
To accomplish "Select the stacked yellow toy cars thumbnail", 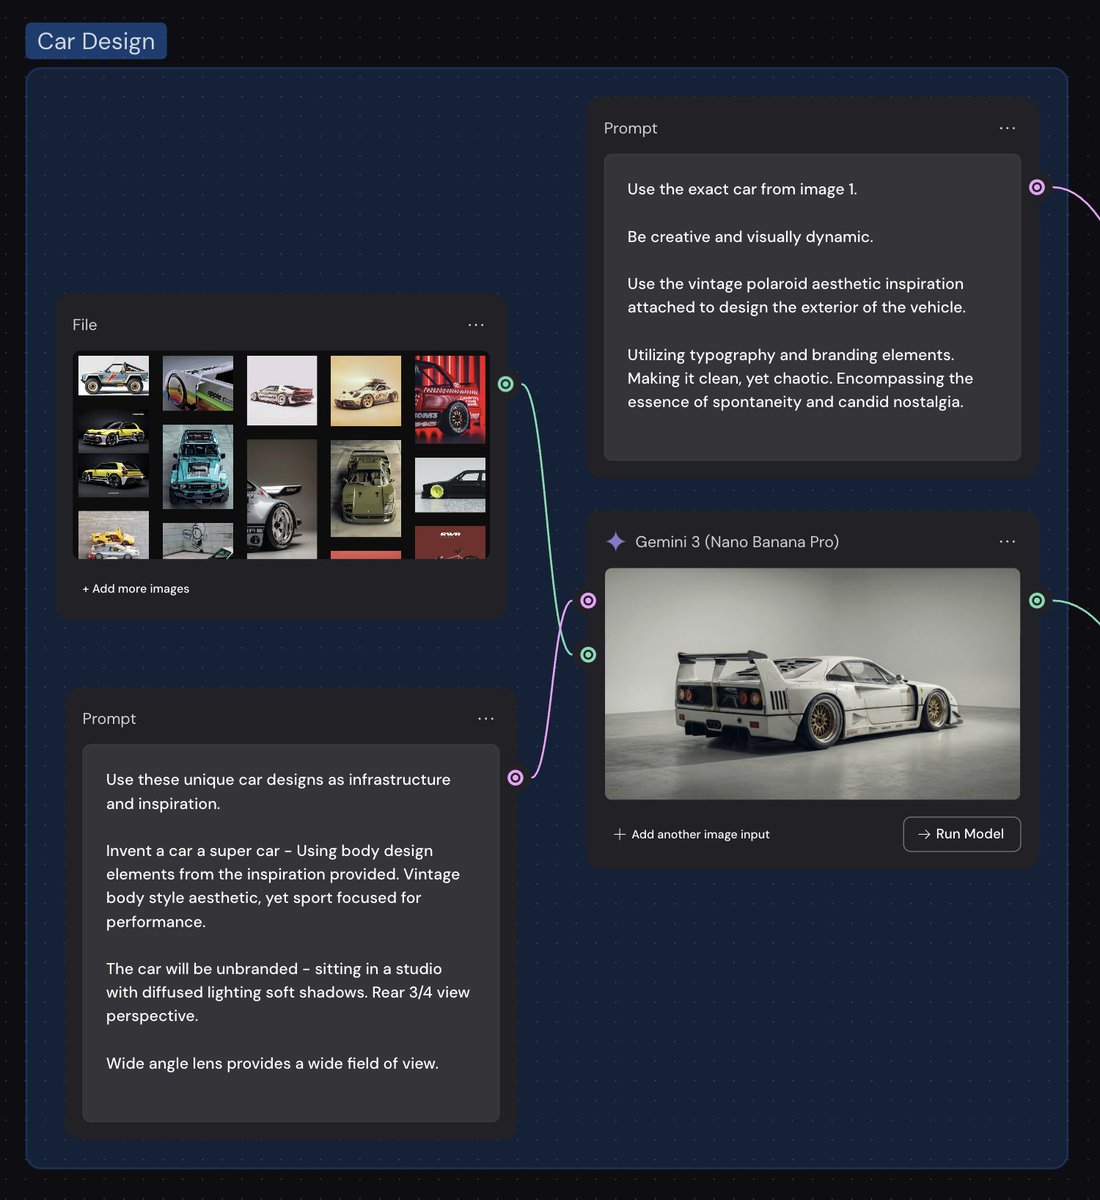I will [114, 535].
